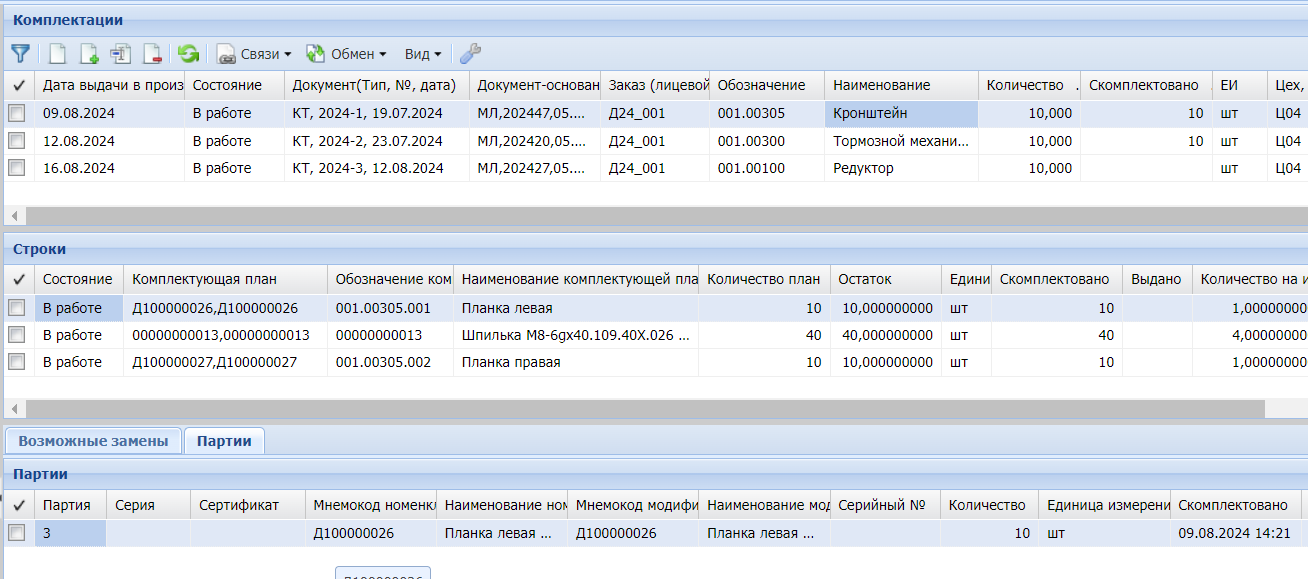Image resolution: width=1308 pixels, height=579 pixels.
Task: Tick the checkbox for the Редуктор row
Action: pos(17,169)
